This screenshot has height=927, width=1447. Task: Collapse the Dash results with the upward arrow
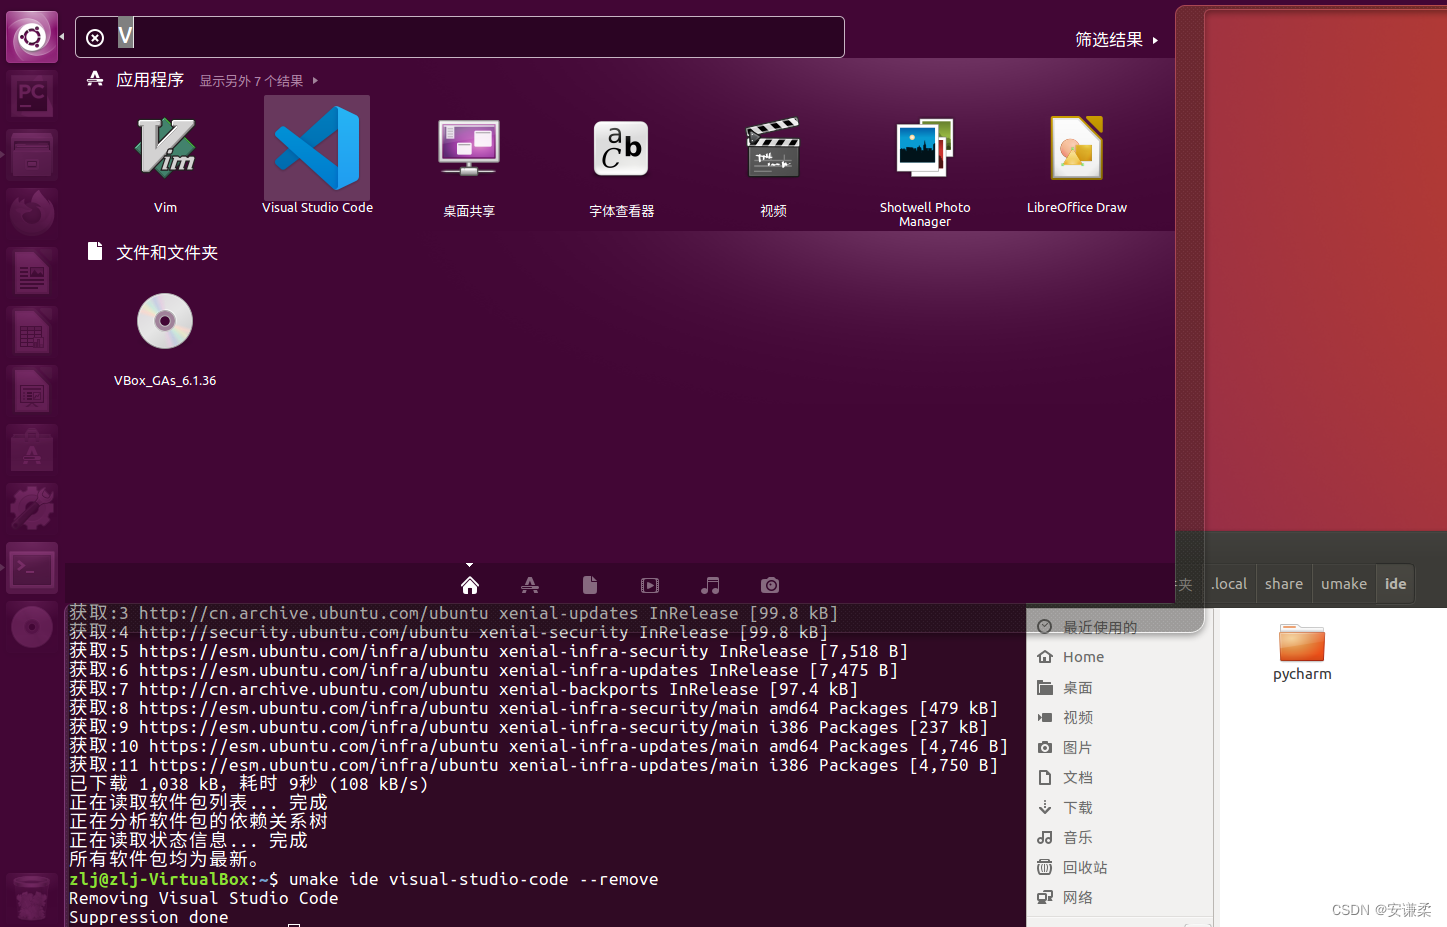[469, 563]
